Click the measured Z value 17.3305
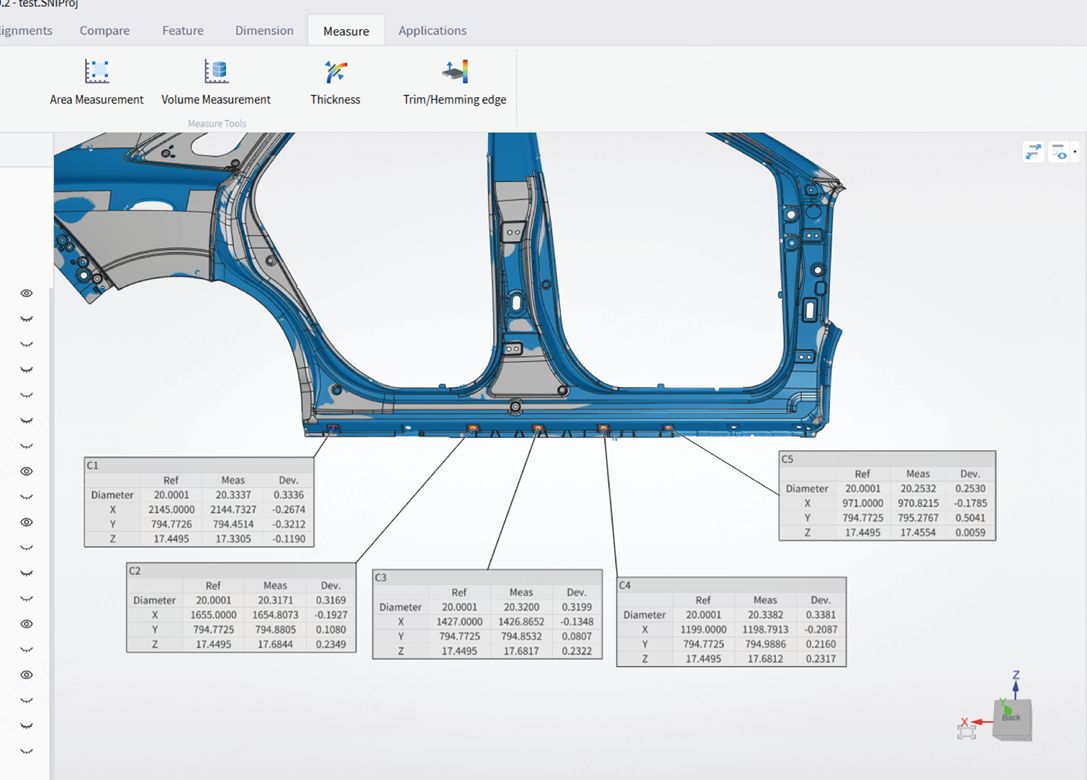This screenshot has width=1087, height=780. pyautogui.click(x=233, y=539)
